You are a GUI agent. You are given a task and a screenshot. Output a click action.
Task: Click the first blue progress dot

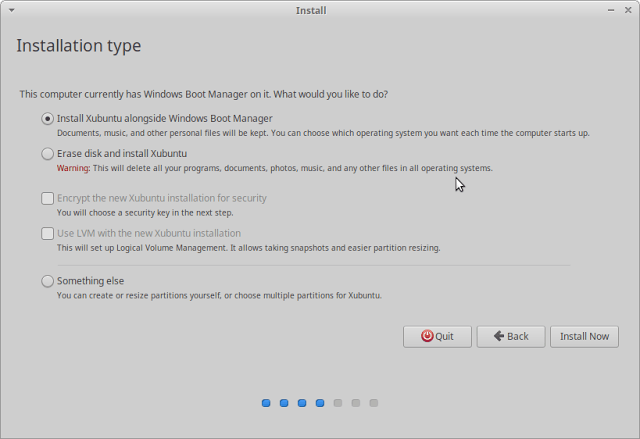[266, 403]
